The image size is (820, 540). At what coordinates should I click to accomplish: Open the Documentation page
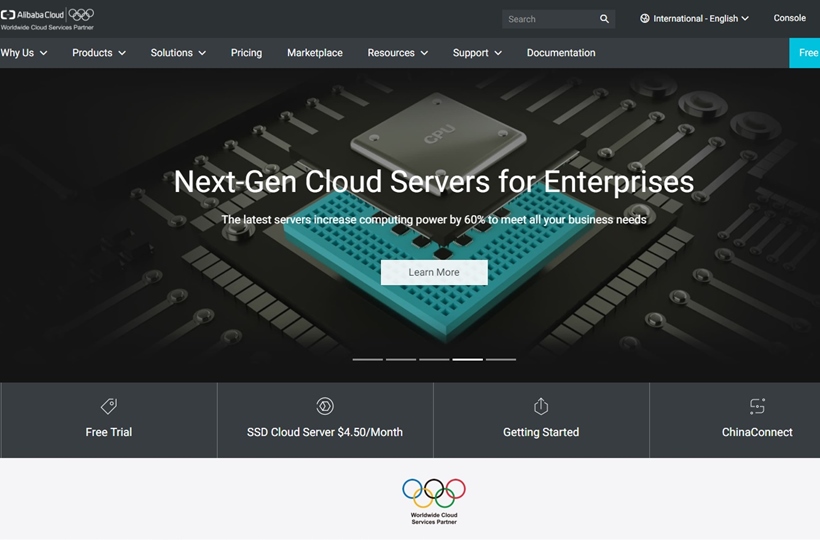coord(560,53)
